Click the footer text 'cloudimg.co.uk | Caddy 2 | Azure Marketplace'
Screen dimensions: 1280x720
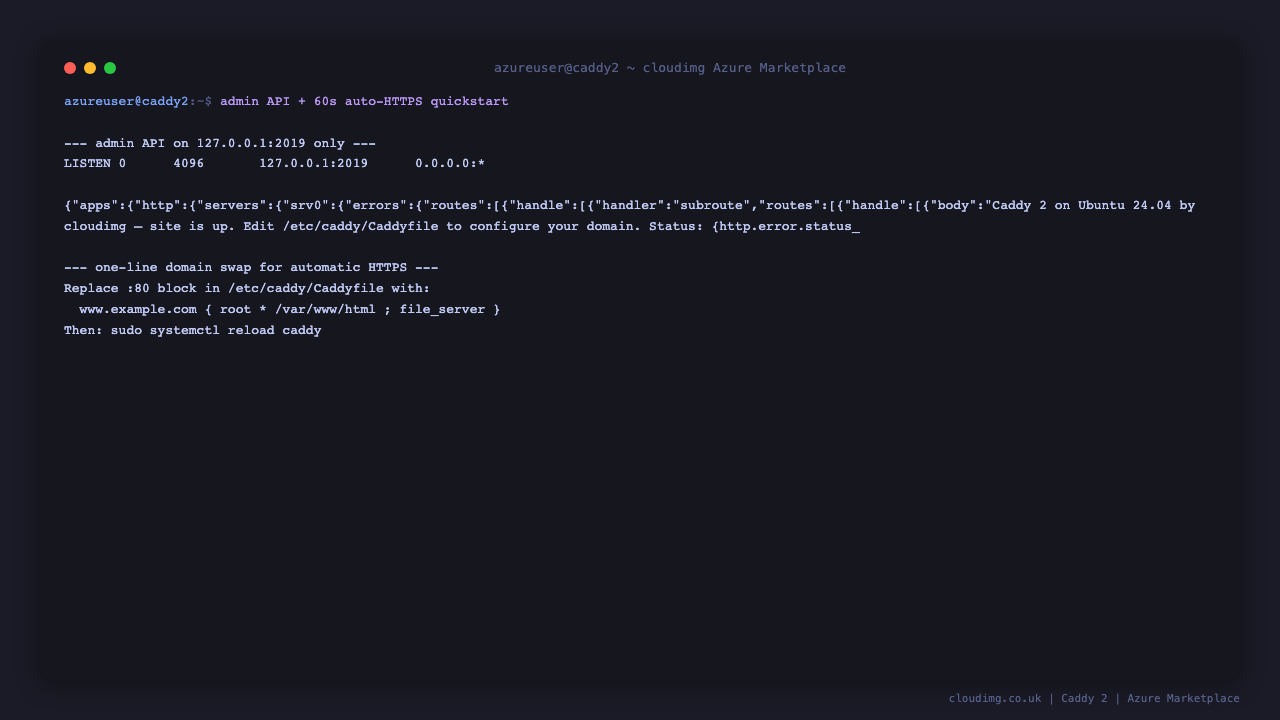(x=1094, y=699)
